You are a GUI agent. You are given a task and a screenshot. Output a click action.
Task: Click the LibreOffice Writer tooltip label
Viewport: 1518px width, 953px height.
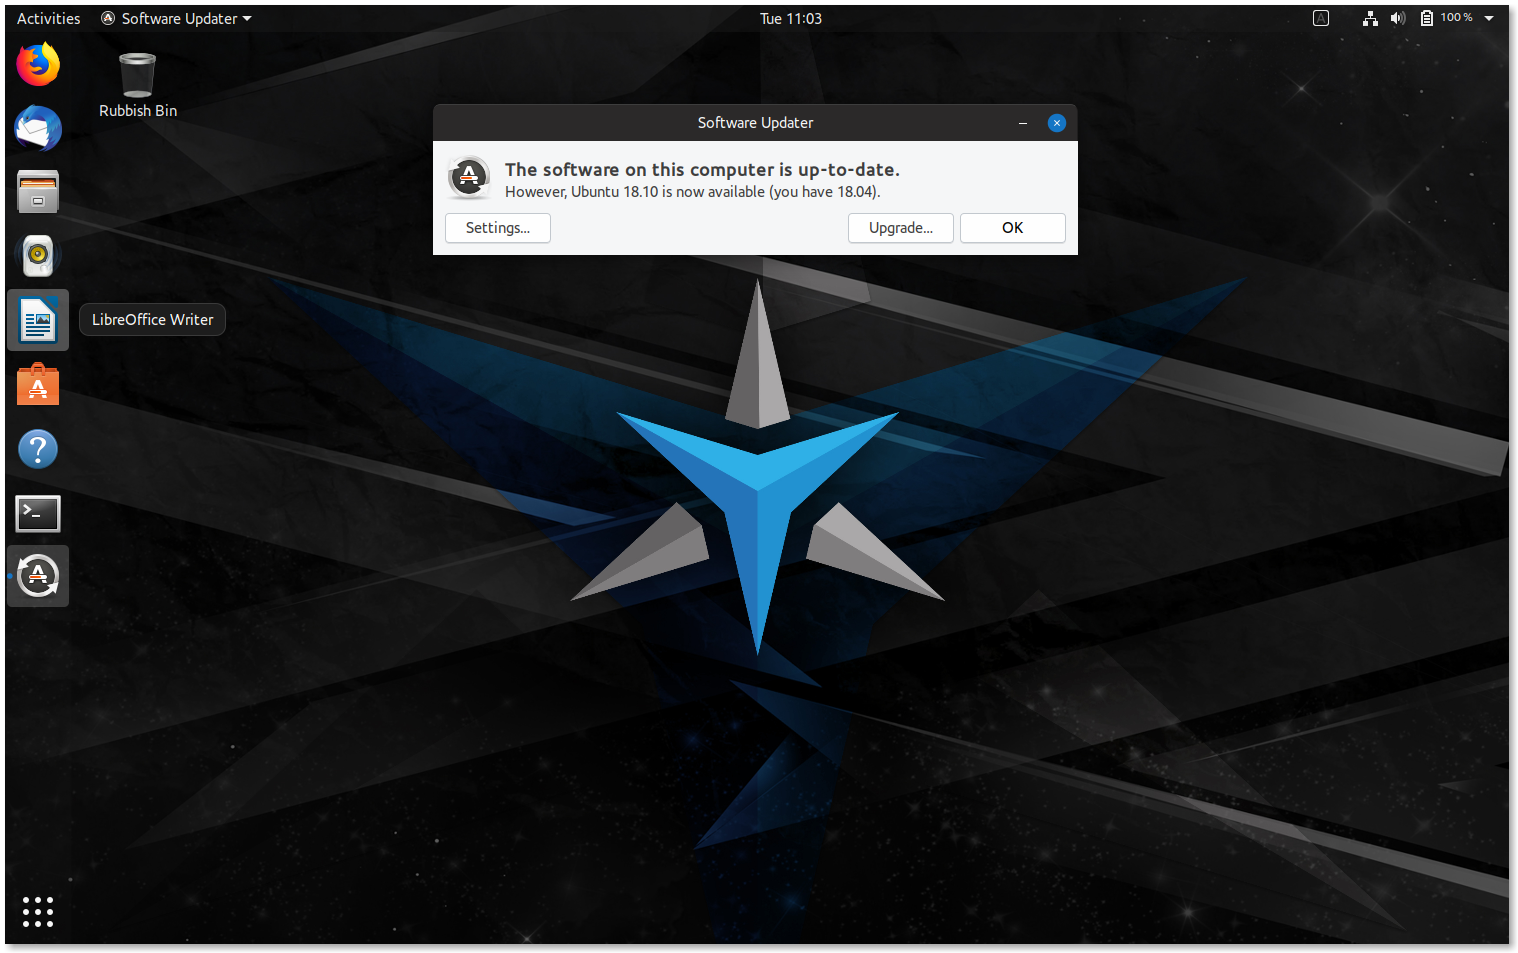[152, 320]
